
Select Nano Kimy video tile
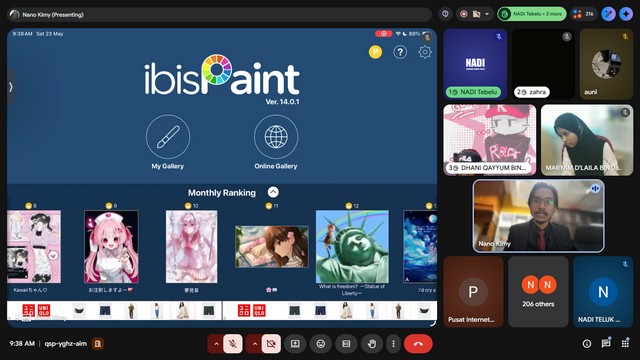coord(538,216)
